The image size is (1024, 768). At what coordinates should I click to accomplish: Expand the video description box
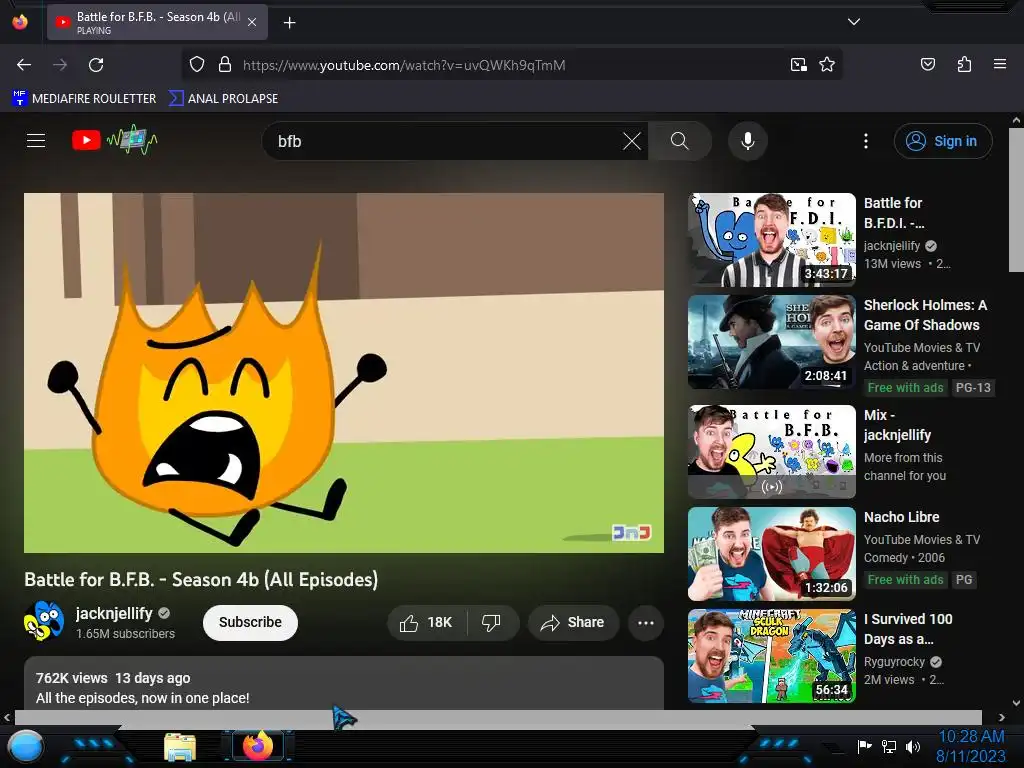344,684
